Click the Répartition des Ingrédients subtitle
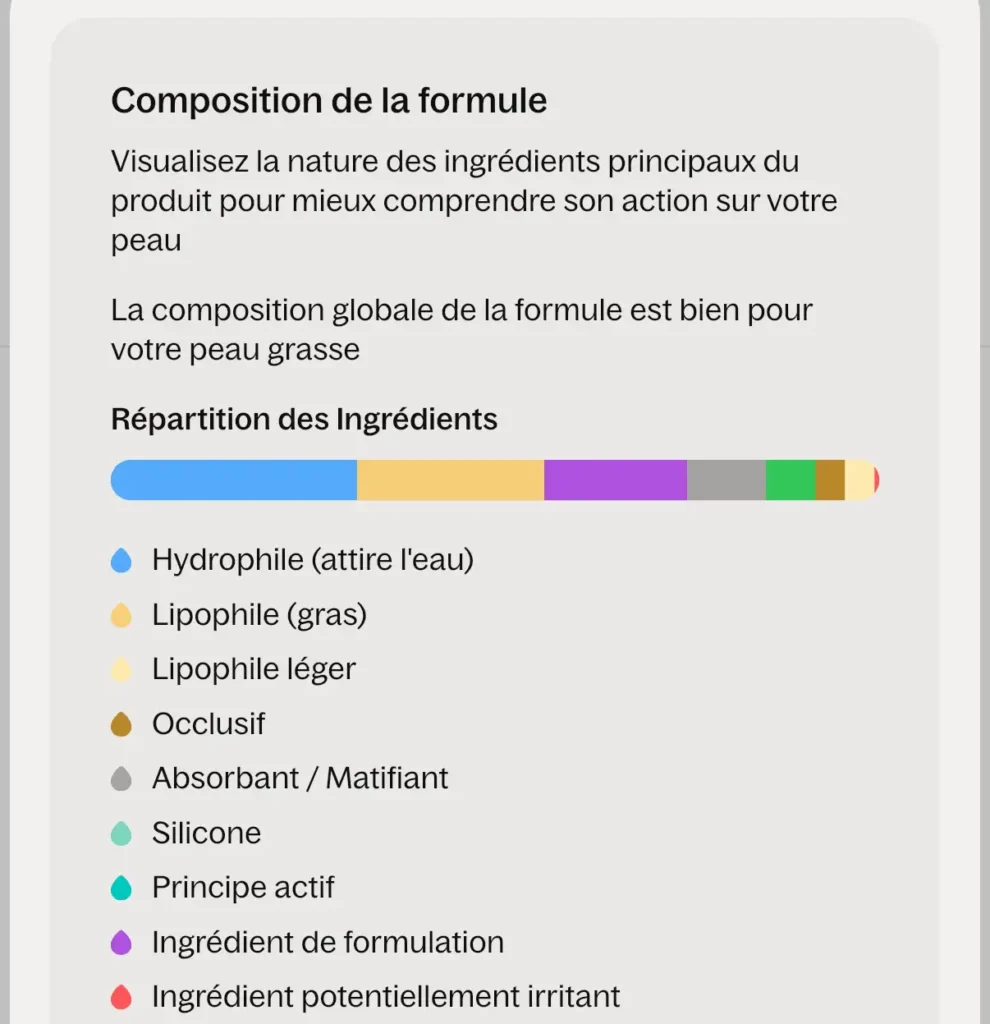This screenshot has width=990, height=1024. (x=304, y=419)
